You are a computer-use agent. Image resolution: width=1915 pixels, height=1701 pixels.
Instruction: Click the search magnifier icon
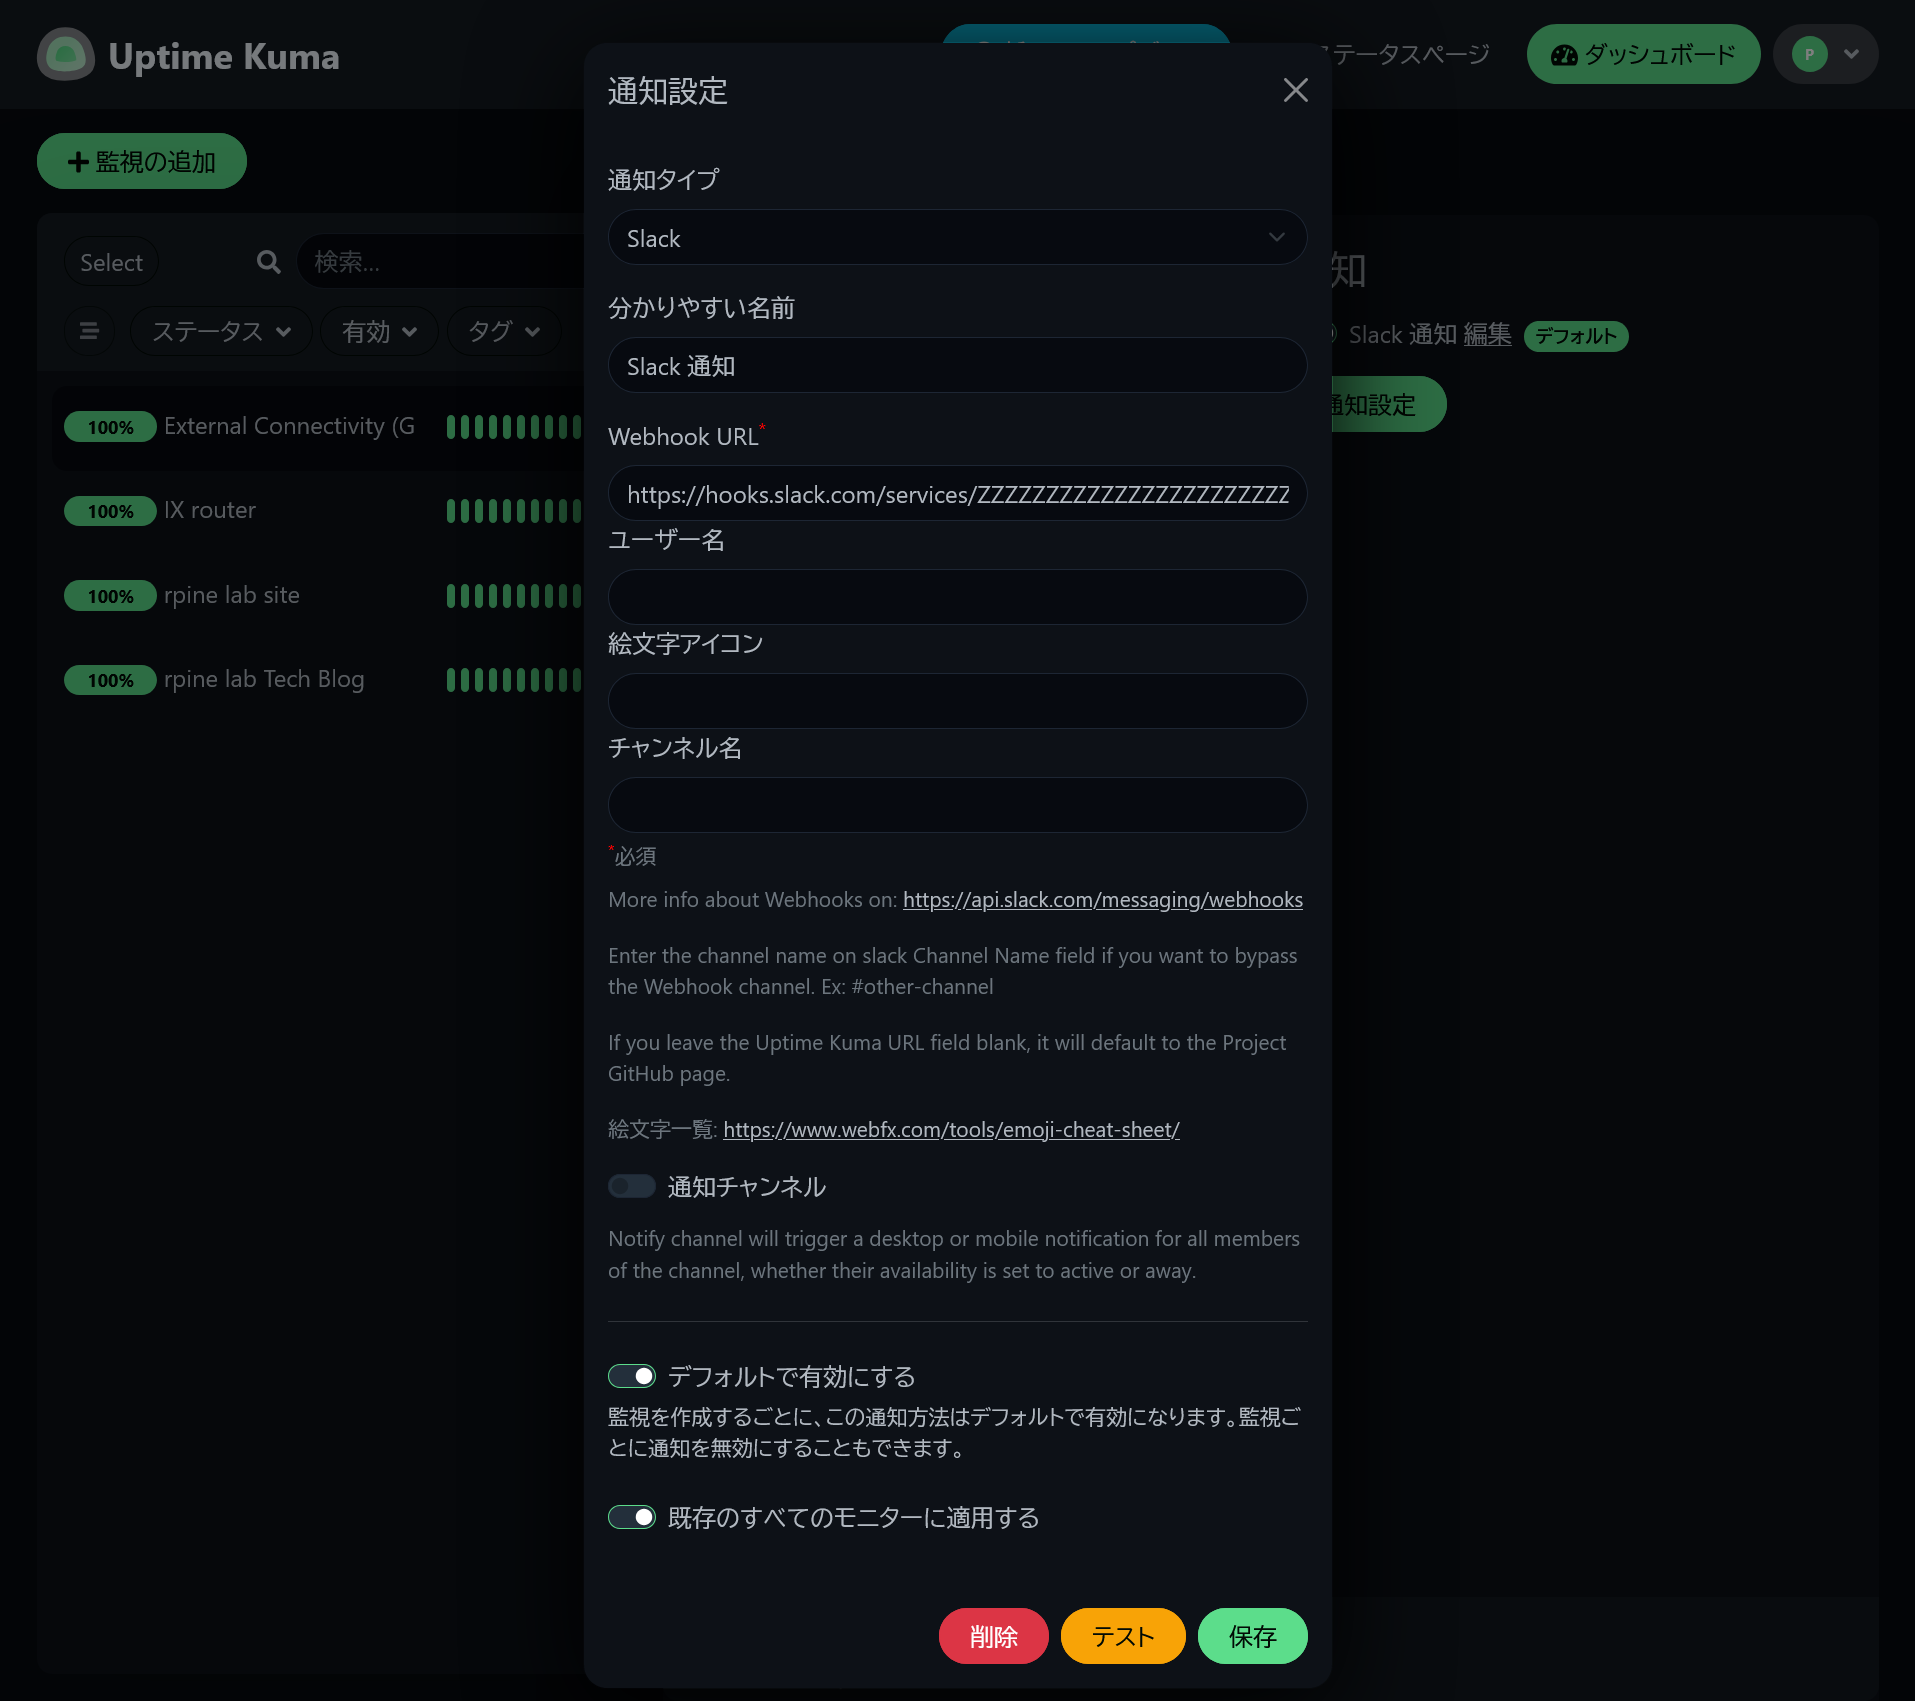point(268,262)
